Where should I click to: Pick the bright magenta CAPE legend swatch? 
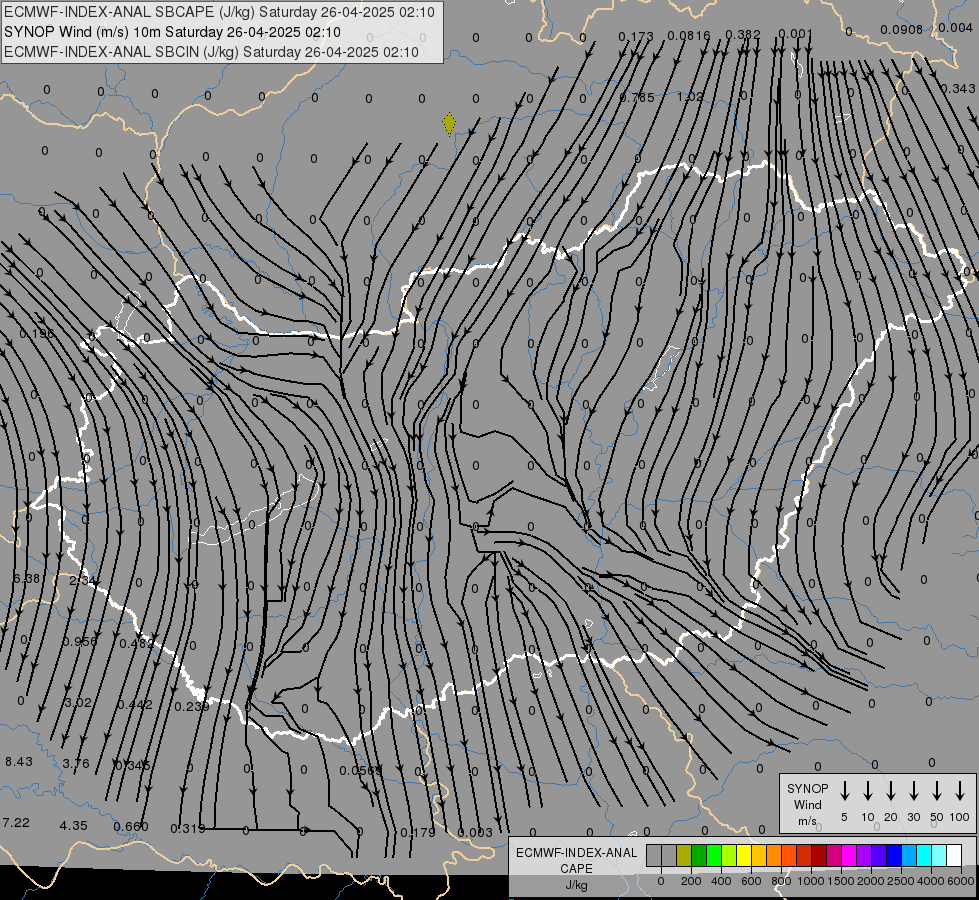tap(849, 855)
